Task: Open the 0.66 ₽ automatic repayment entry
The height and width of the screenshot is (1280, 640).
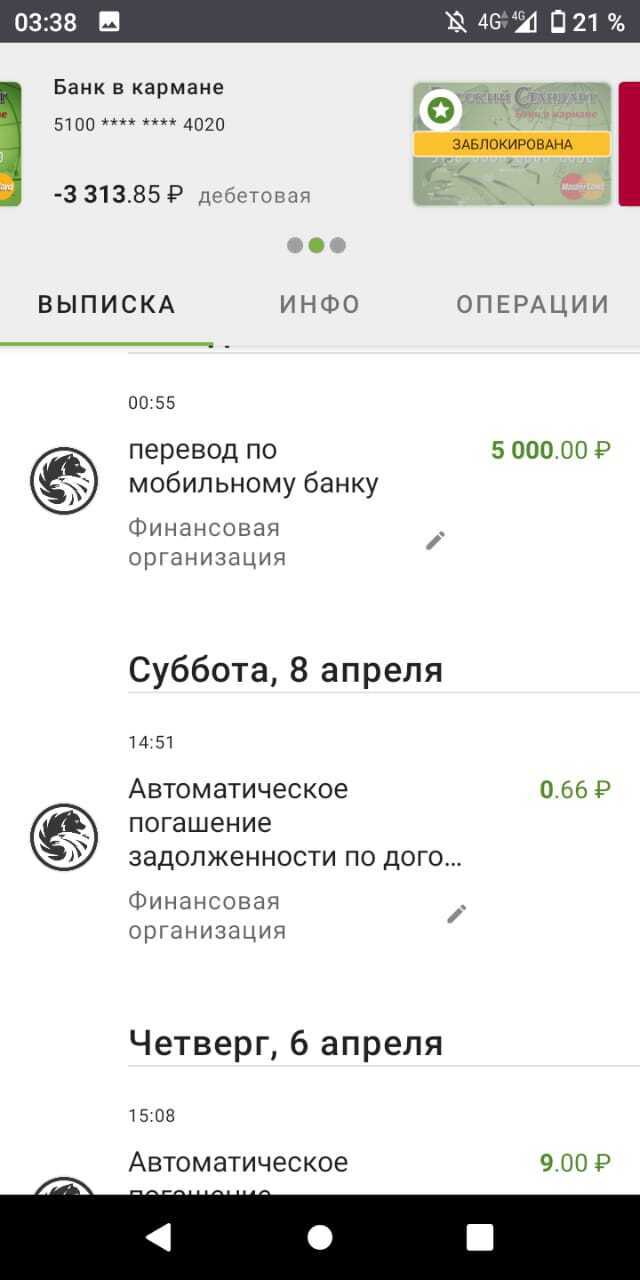Action: [x=295, y=823]
